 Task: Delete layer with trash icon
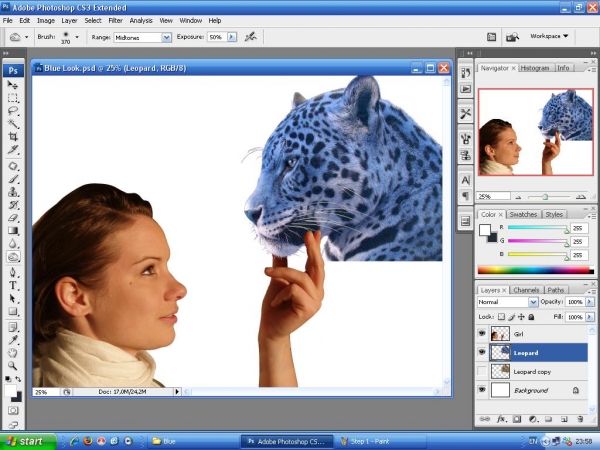tap(580, 419)
